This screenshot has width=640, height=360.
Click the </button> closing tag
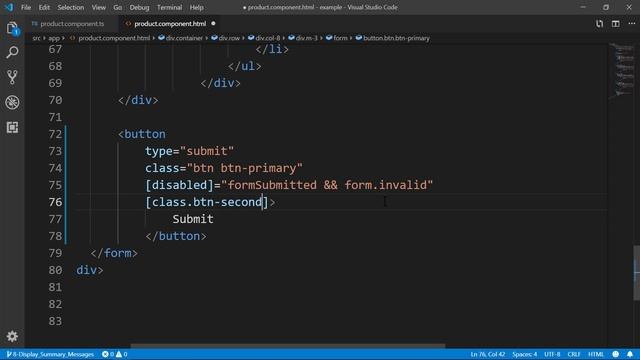coord(176,236)
